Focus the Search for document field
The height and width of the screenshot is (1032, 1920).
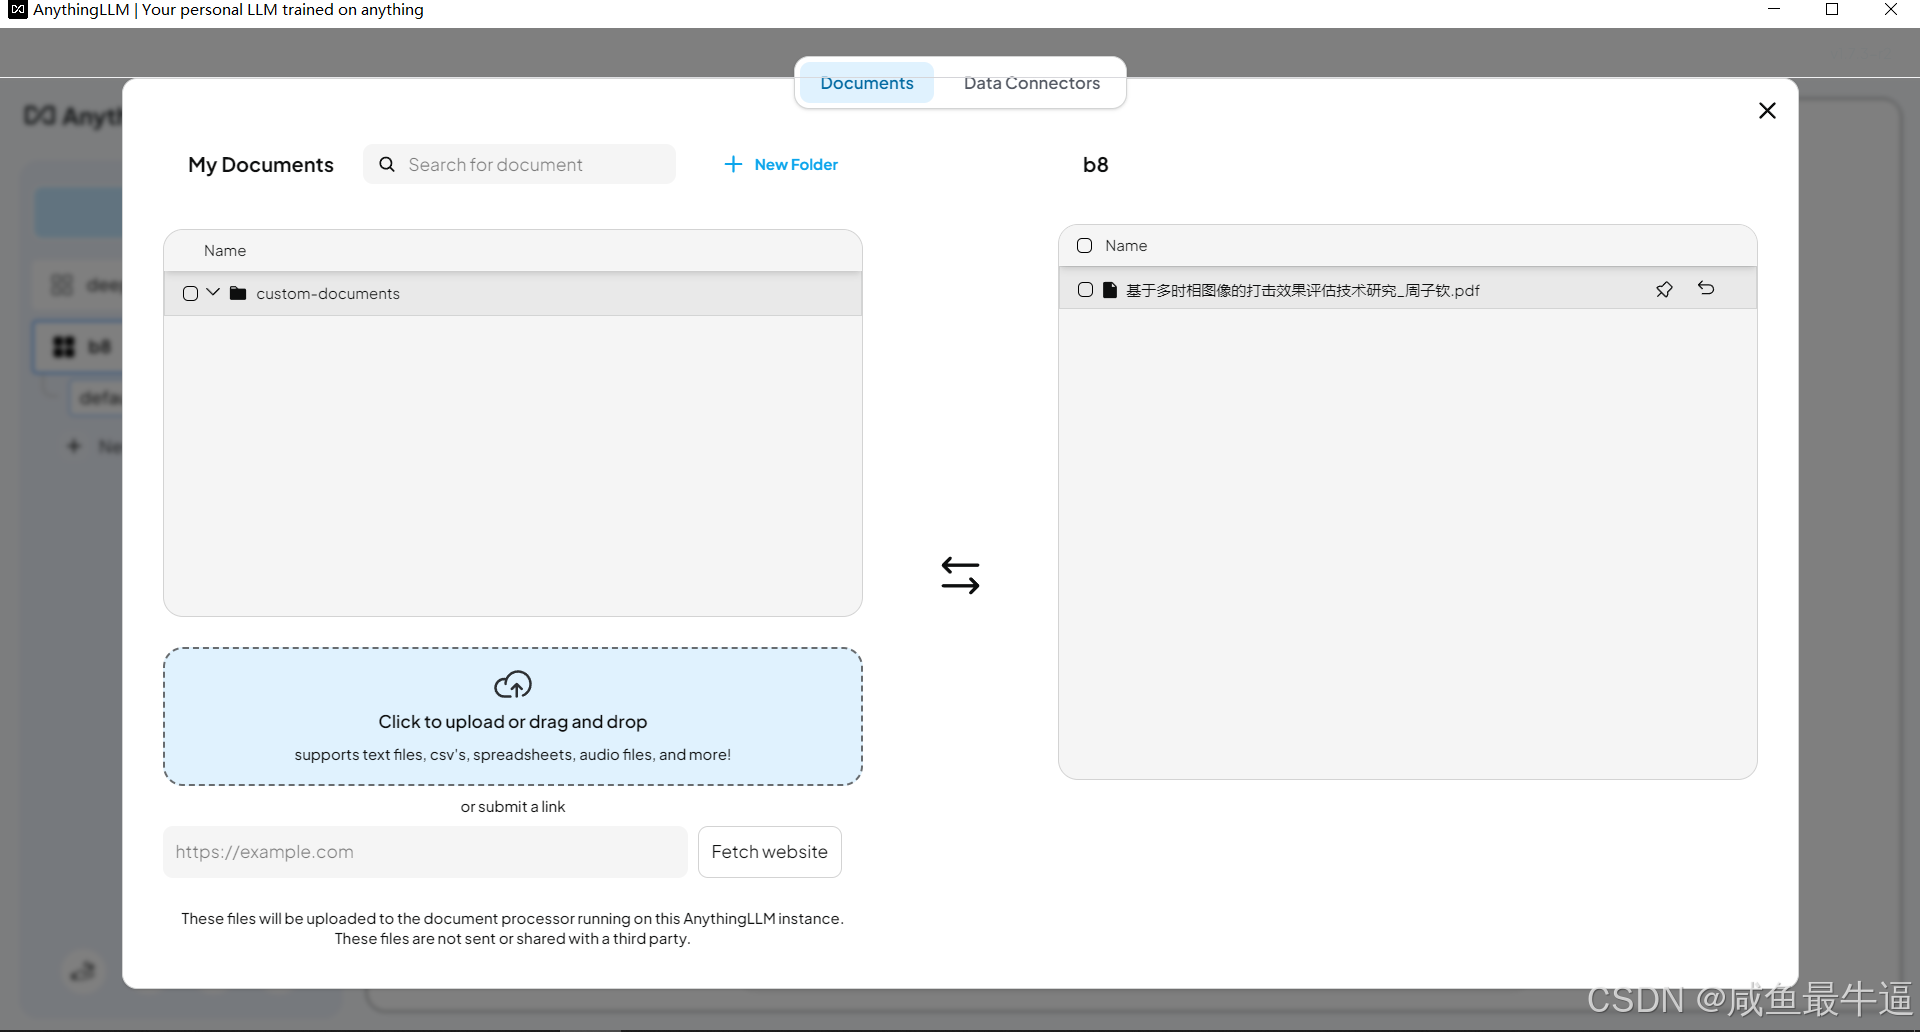(520, 164)
